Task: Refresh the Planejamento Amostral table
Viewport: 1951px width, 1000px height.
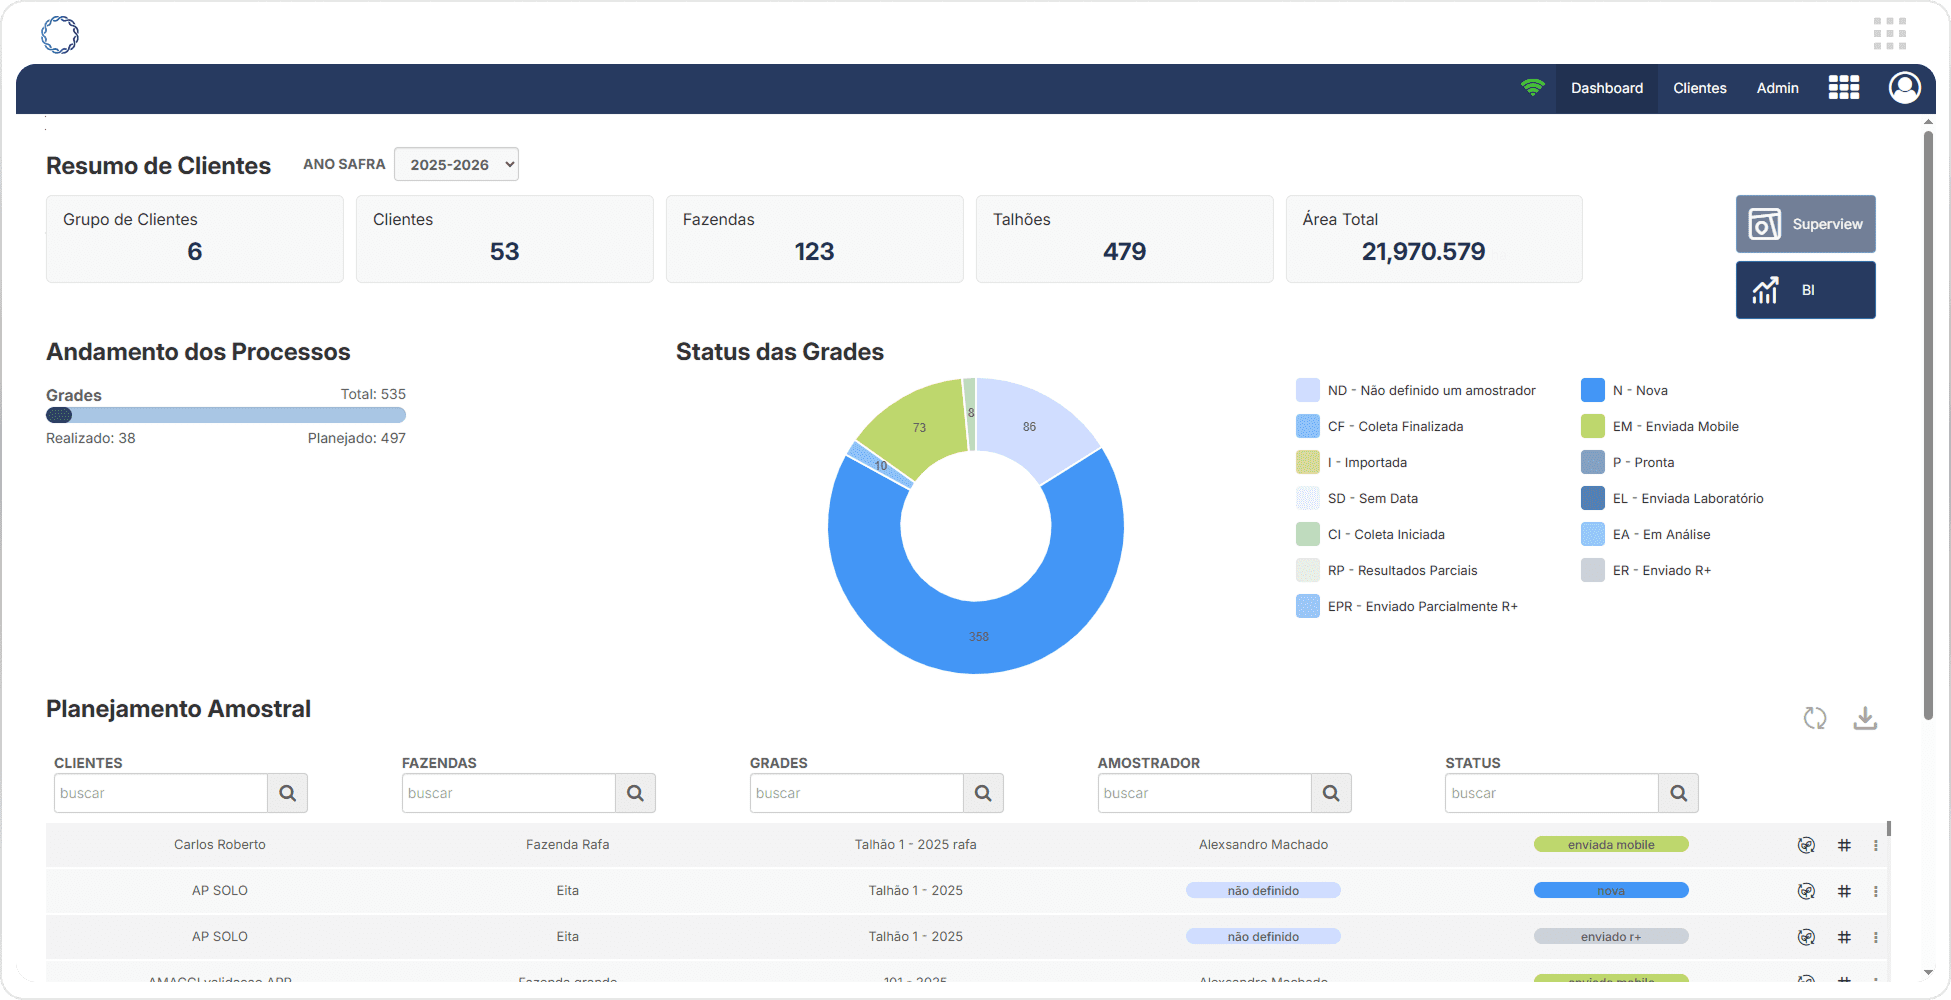Action: (x=1816, y=718)
